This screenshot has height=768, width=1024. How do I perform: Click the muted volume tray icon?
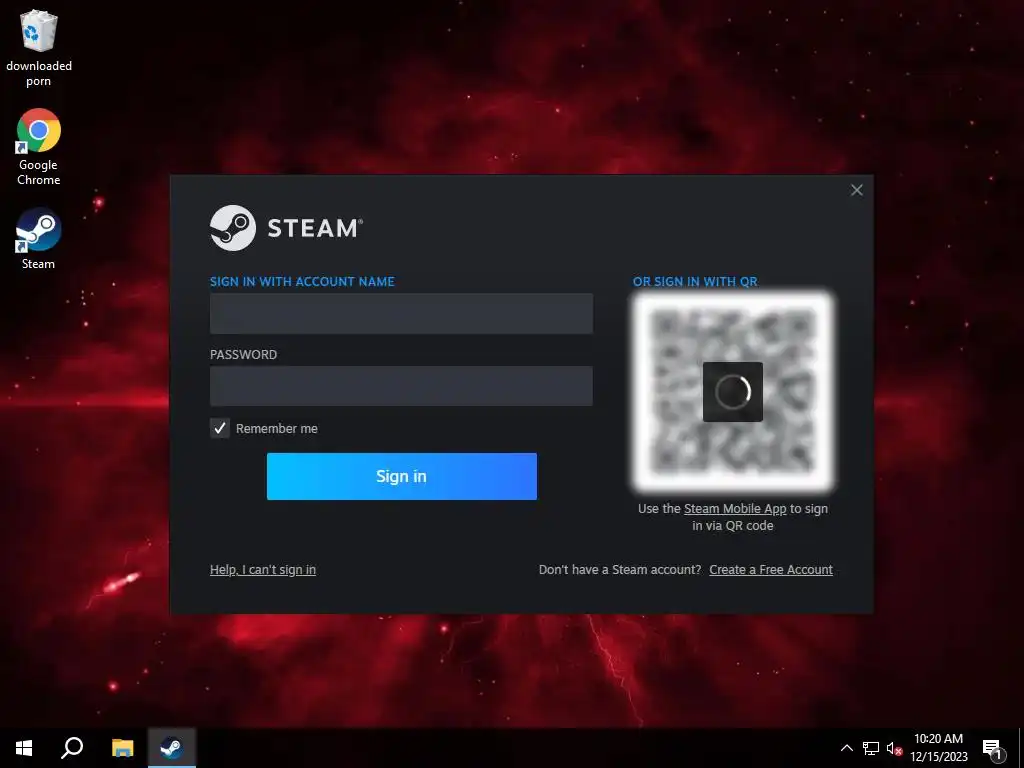pos(894,748)
